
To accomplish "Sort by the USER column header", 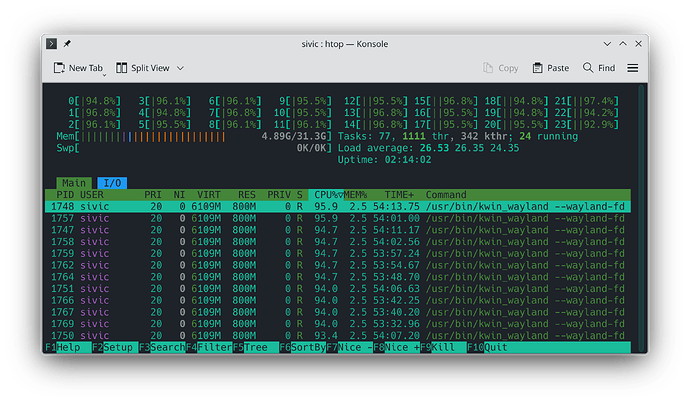I will [92, 194].
